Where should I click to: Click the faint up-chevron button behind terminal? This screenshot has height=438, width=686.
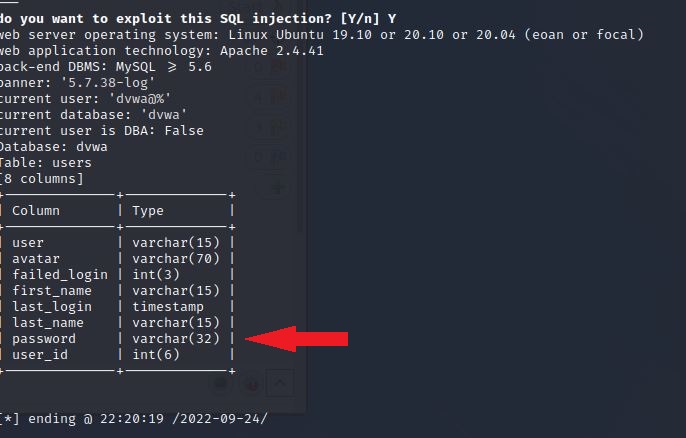(x=282, y=382)
